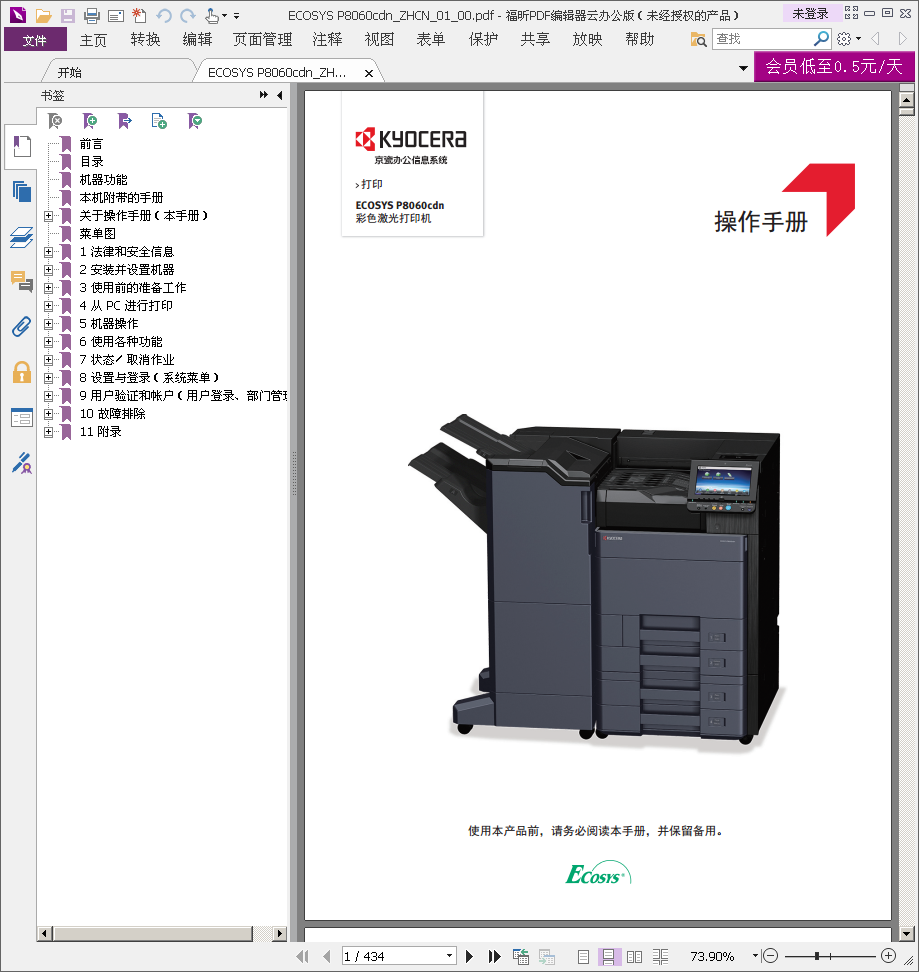Click the magnifier icon in the find box
Image resolution: width=919 pixels, height=972 pixels.
click(x=820, y=38)
